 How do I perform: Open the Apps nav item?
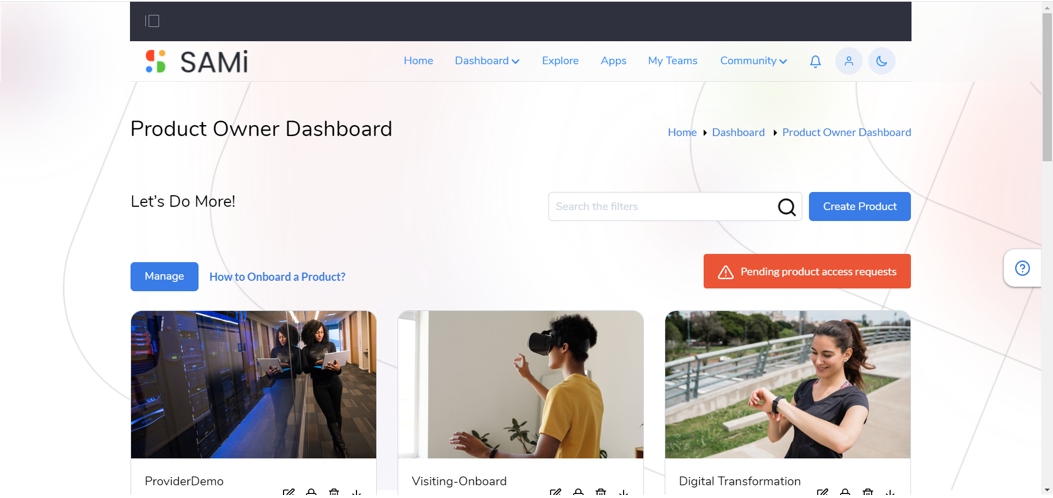613,61
